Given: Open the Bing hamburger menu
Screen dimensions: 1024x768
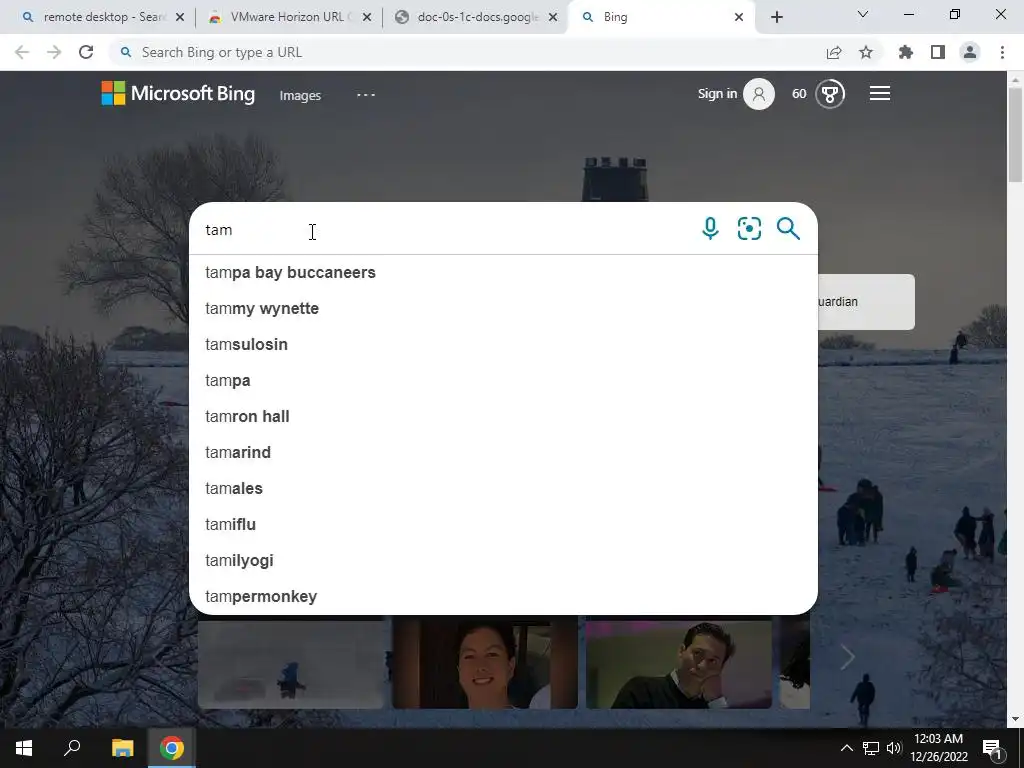Looking at the screenshot, I should click(x=880, y=93).
